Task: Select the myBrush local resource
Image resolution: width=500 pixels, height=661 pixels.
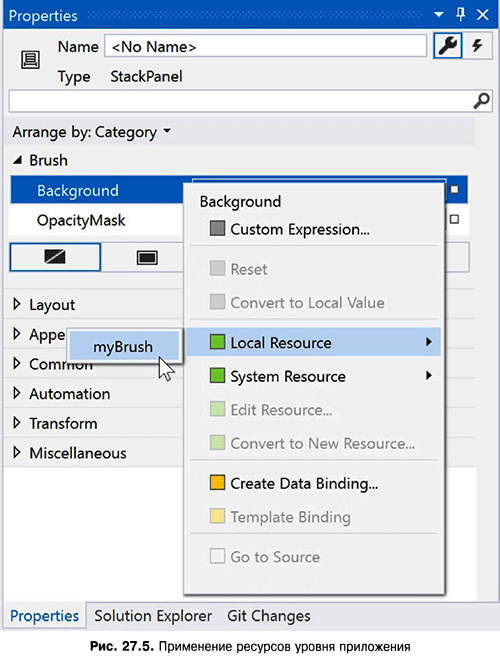Action: point(123,347)
